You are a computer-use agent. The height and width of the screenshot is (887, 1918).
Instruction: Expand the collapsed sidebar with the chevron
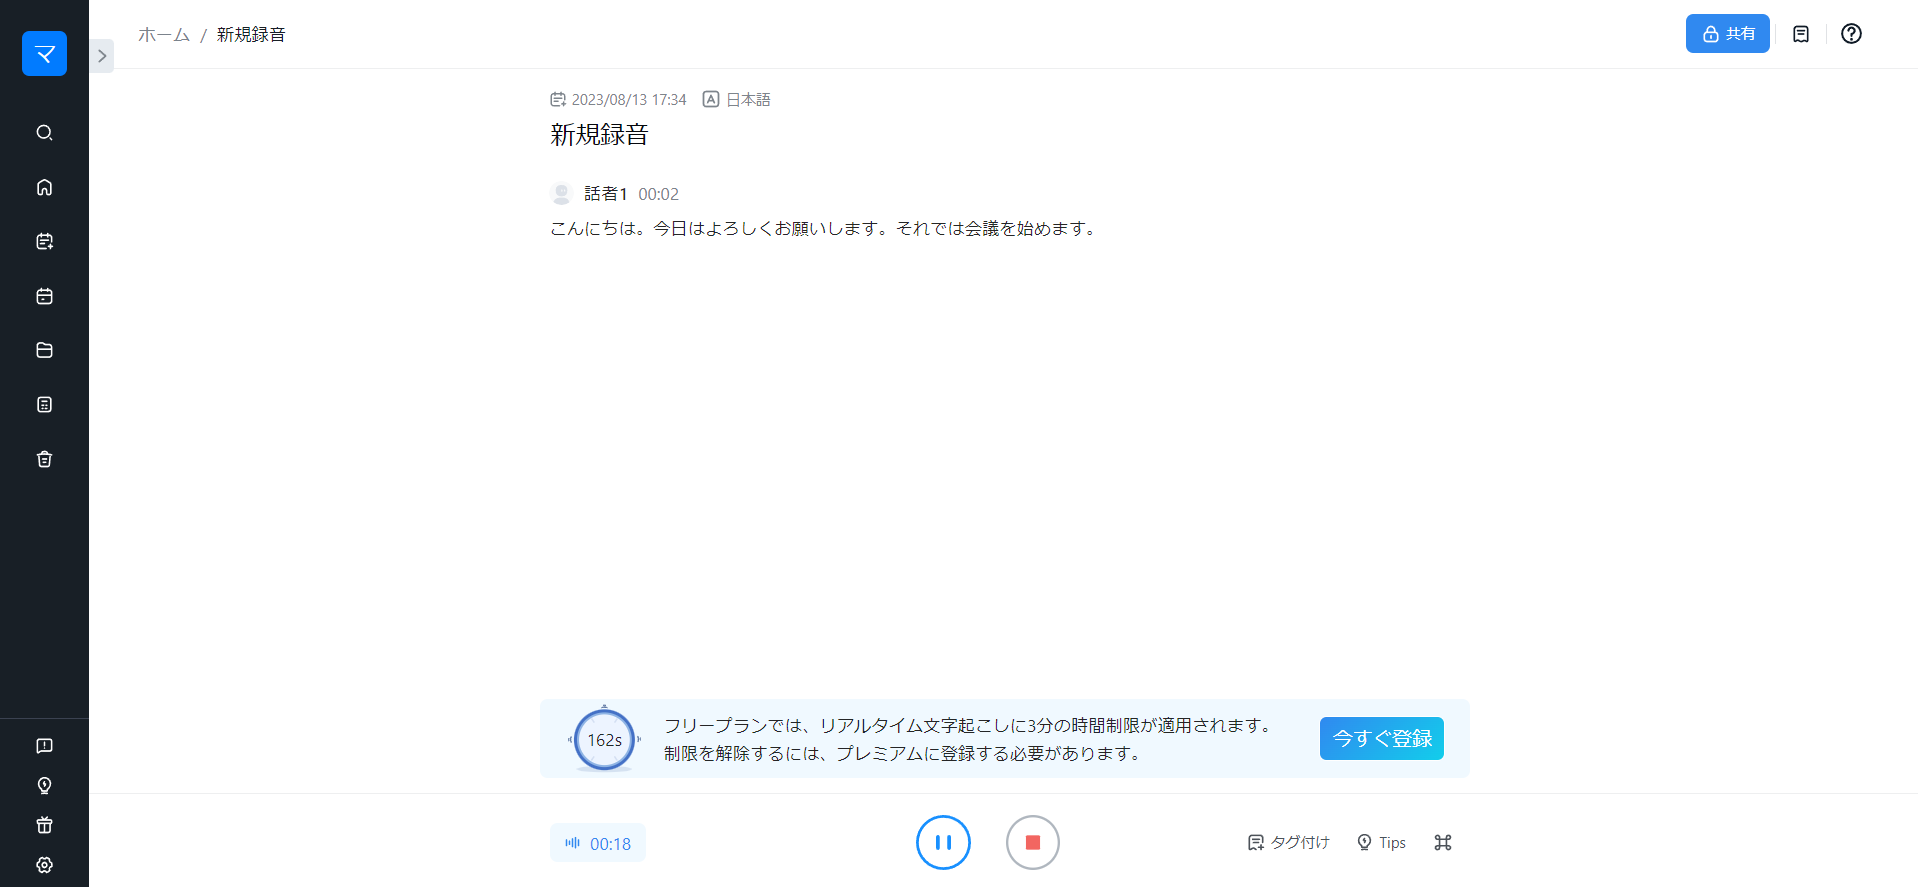[102, 56]
